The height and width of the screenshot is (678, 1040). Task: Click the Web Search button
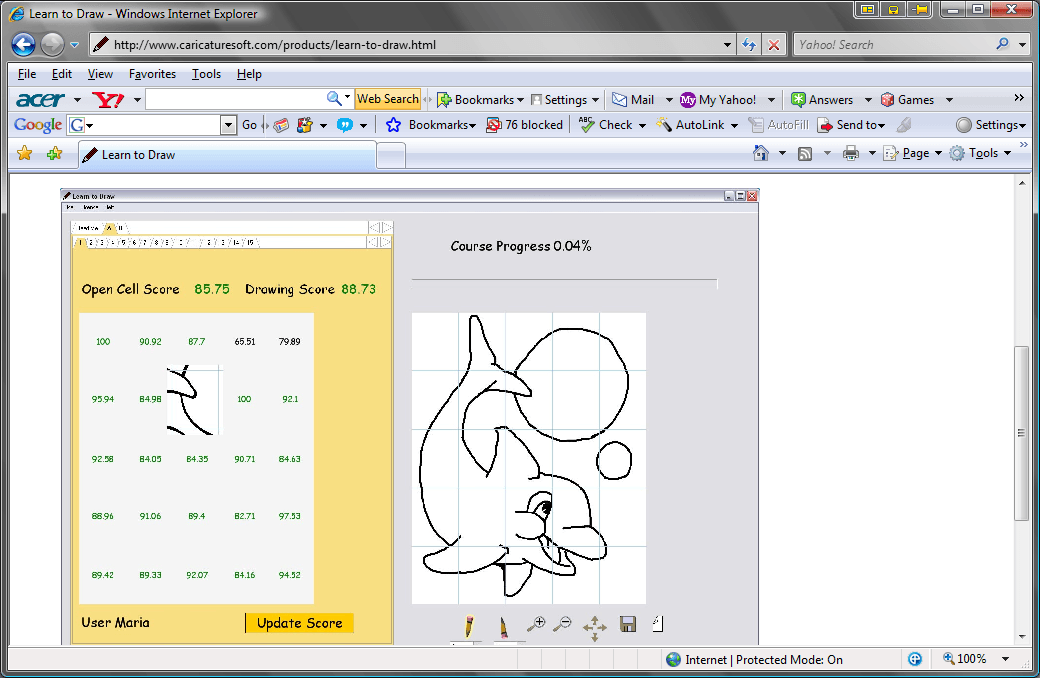click(x=387, y=99)
